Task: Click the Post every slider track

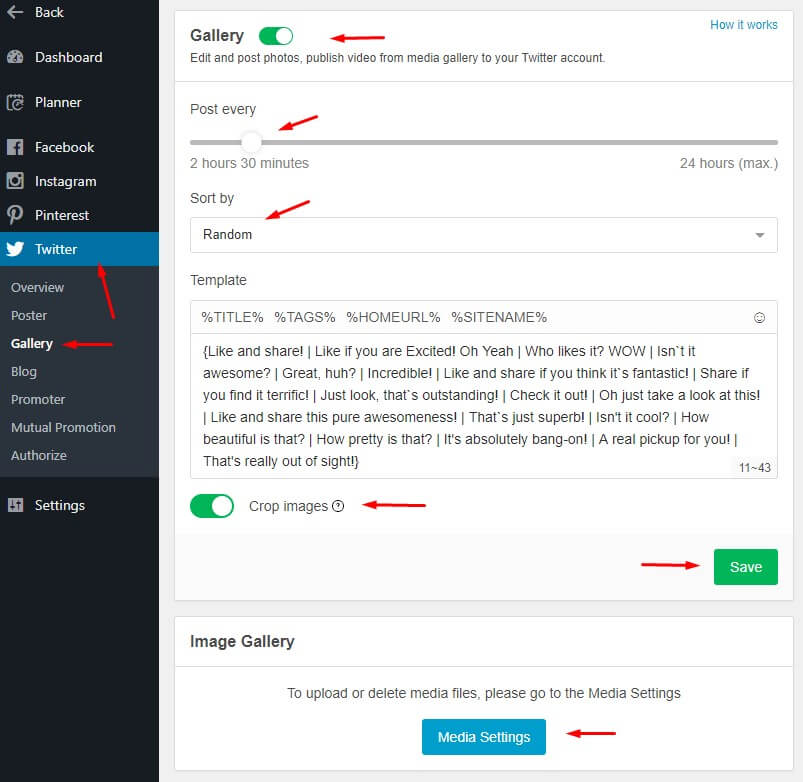Action: click(483, 142)
